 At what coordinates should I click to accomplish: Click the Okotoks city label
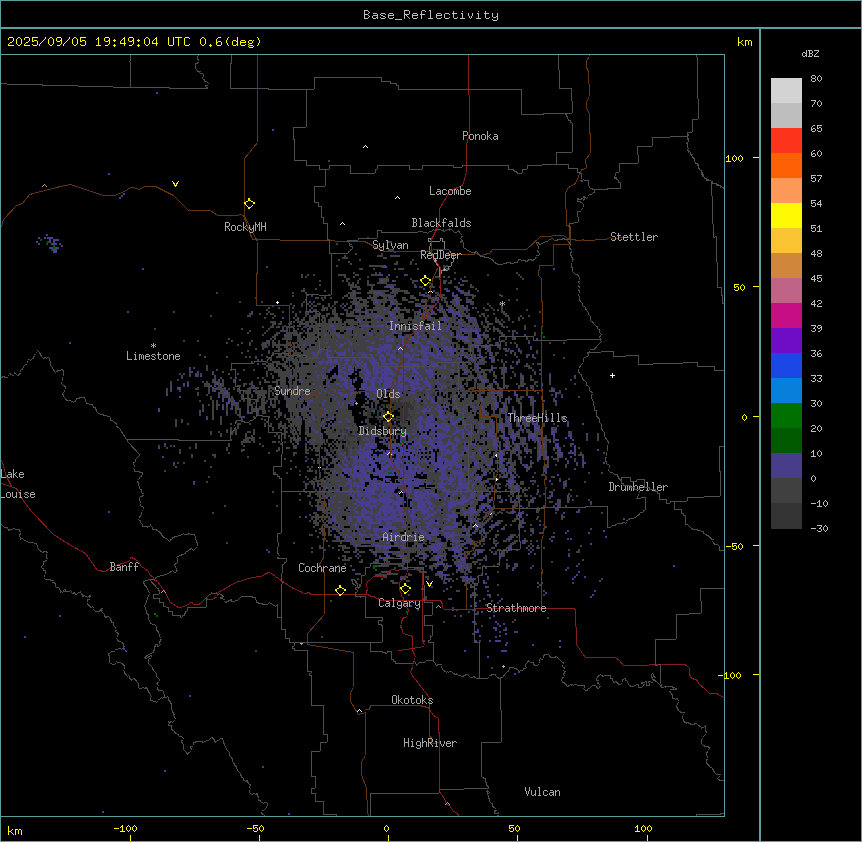click(412, 700)
